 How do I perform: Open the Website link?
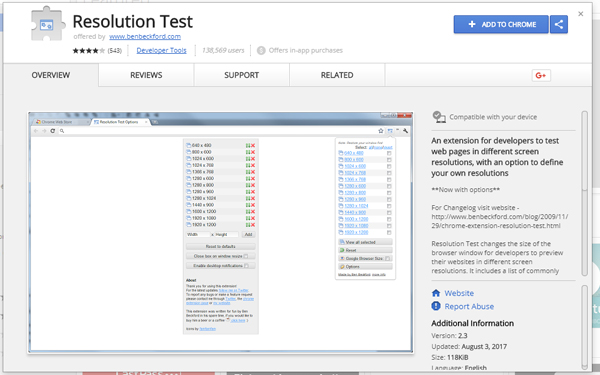tap(459, 293)
